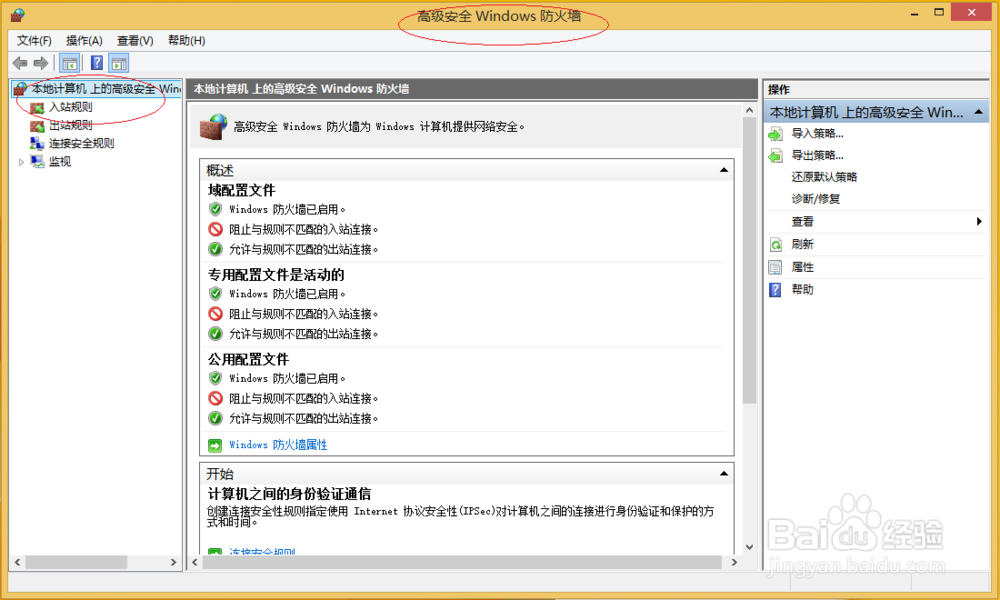This screenshot has width=1000, height=600.
Task: Open the 帮助(H) menu
Action: 185,40
